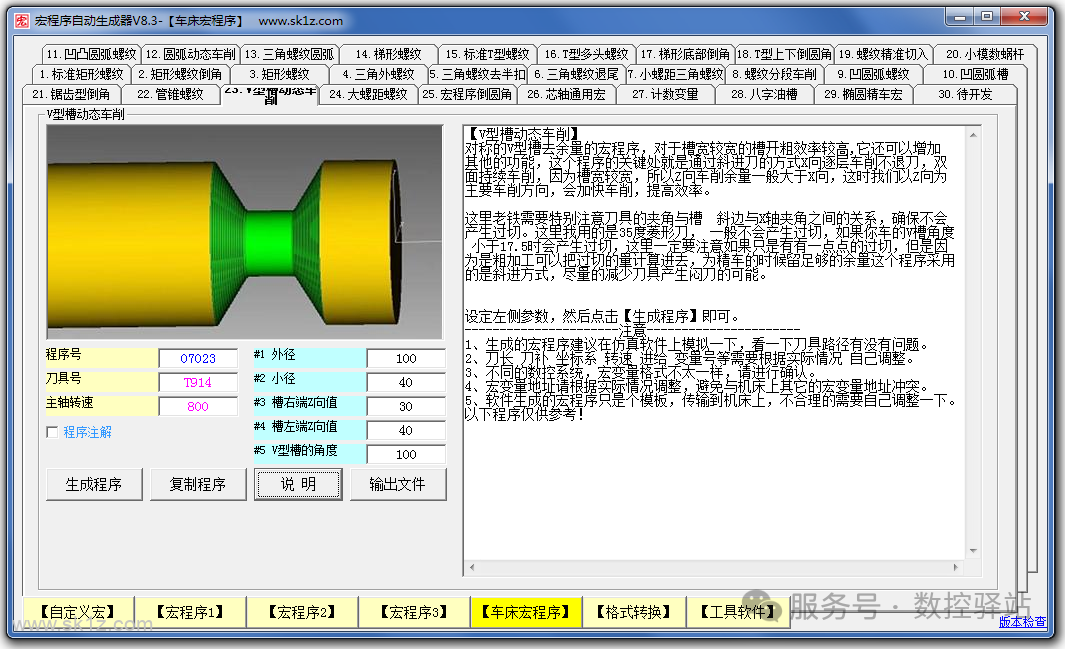Open tab 12. 圆弧动态车削

pyautogui.click(x=190, y=54)
